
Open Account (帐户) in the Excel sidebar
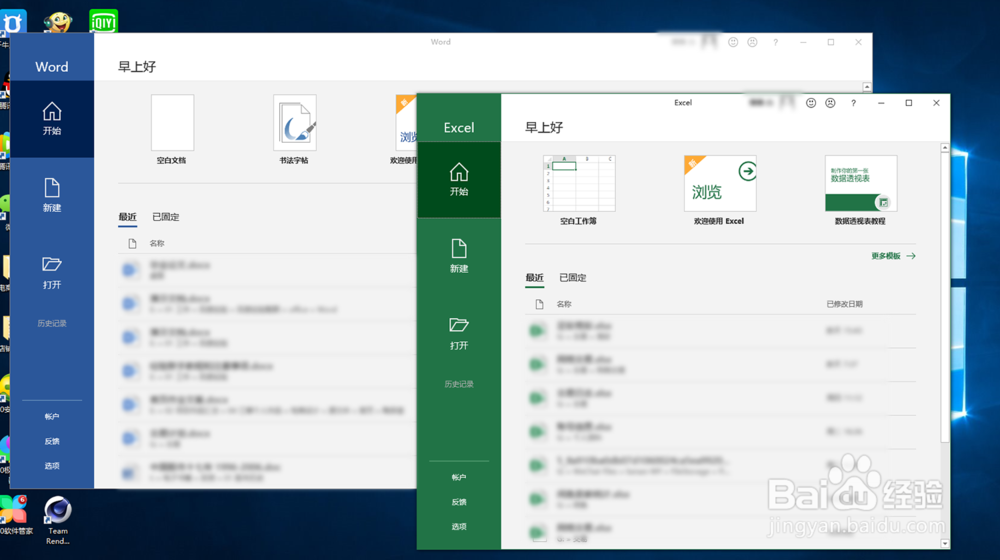459,477
